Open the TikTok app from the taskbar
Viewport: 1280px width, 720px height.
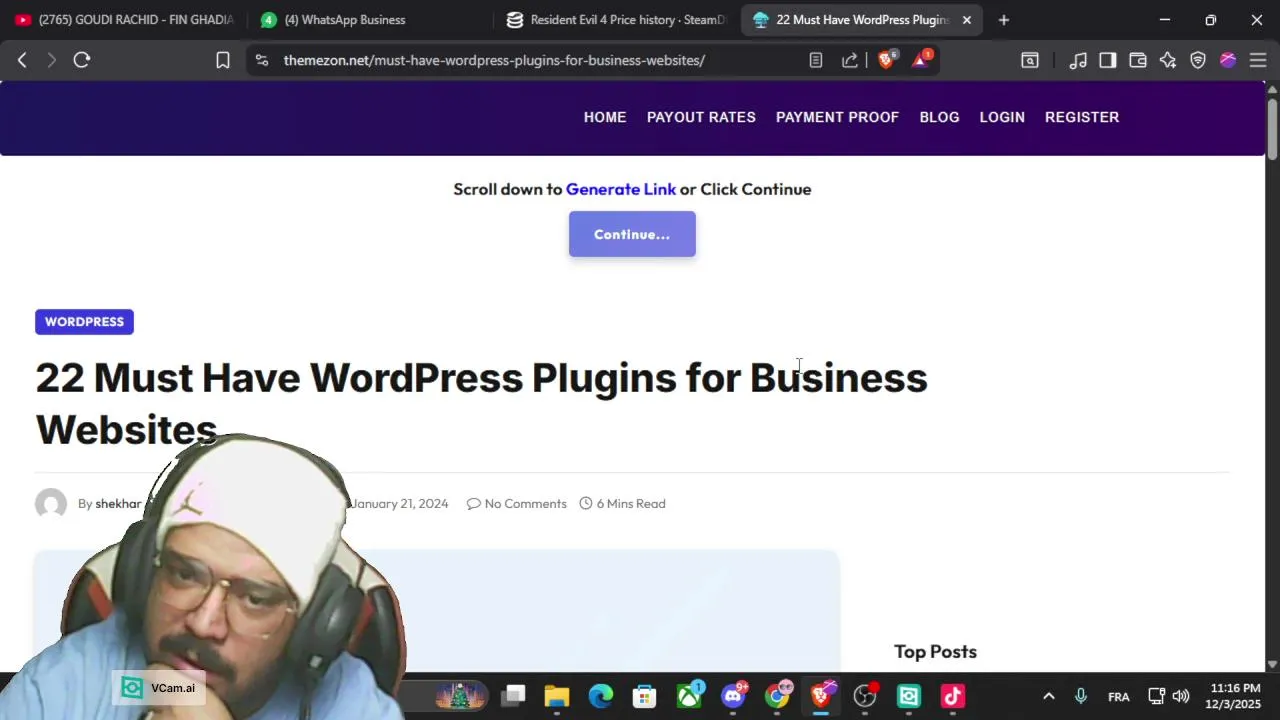click(x=953, y=696)
